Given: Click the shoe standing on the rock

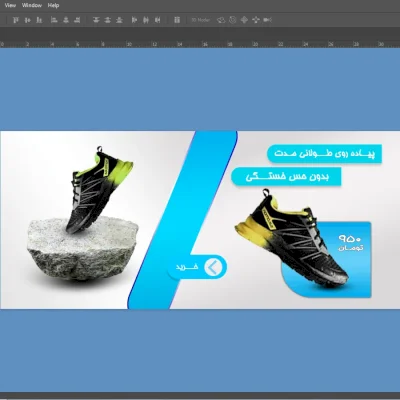Looking at the screenshot, I should pos(97,193).
